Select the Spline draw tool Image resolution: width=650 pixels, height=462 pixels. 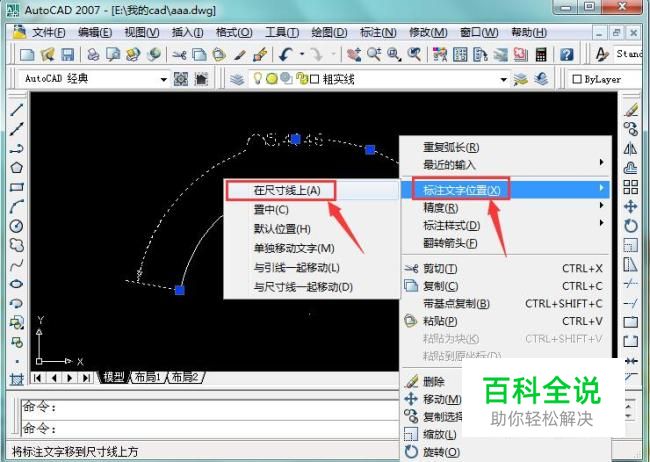[17, 264]
